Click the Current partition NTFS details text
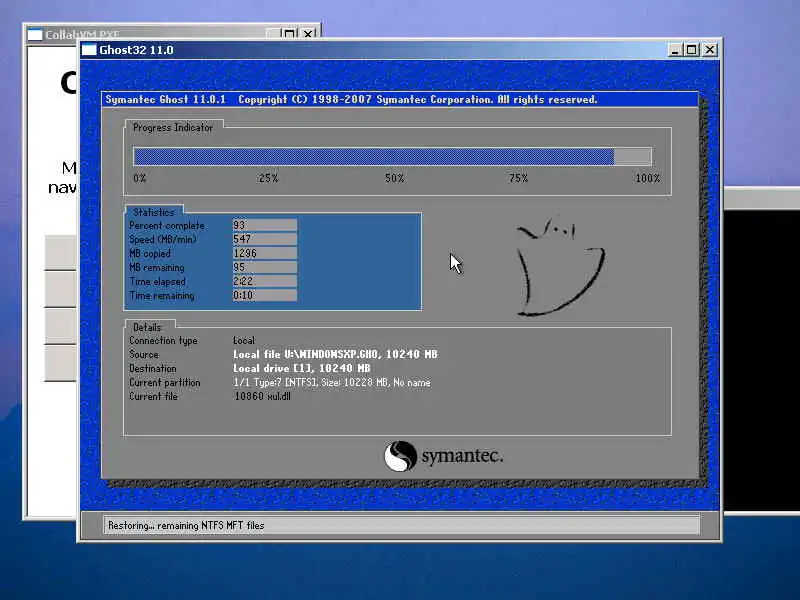This screenshot has height=600, width=800. [x=332, y=382]
